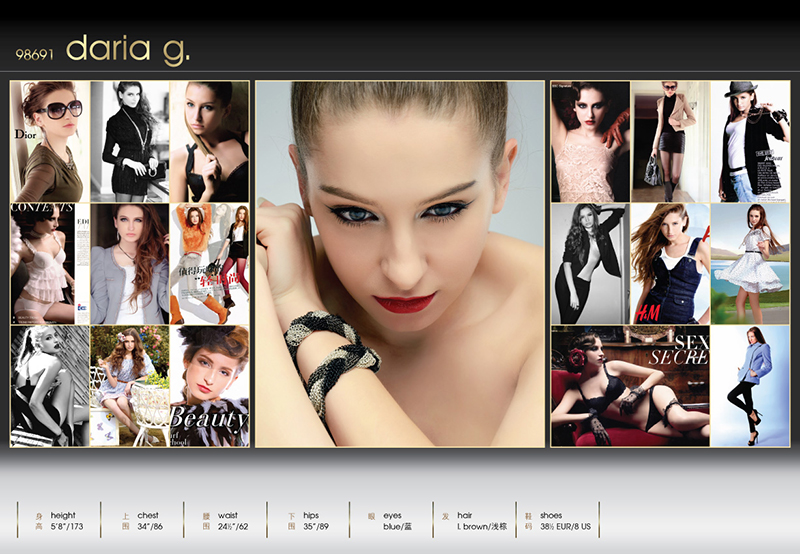The image size is (800, 554).
Task: Open the Dior sunglasses thumbnail
Action: (50, 141)
